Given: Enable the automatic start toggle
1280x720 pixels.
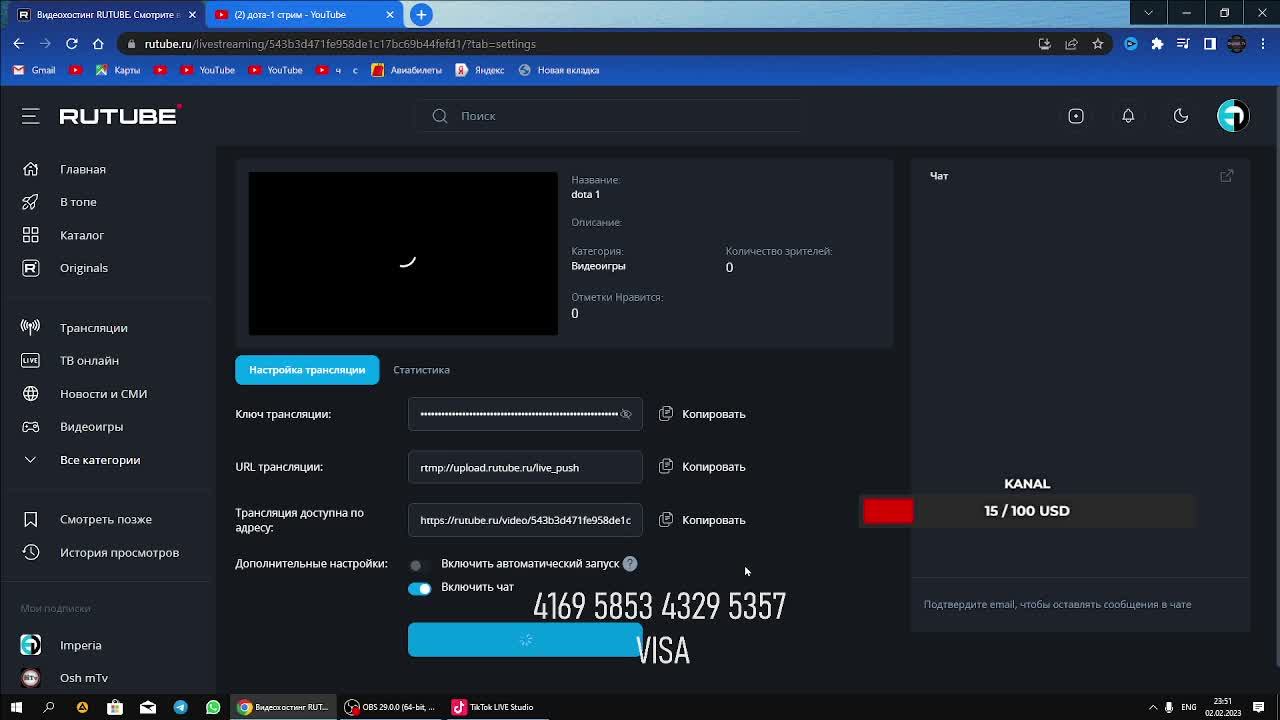Looking at the screenshot, I should click(419, 565).
